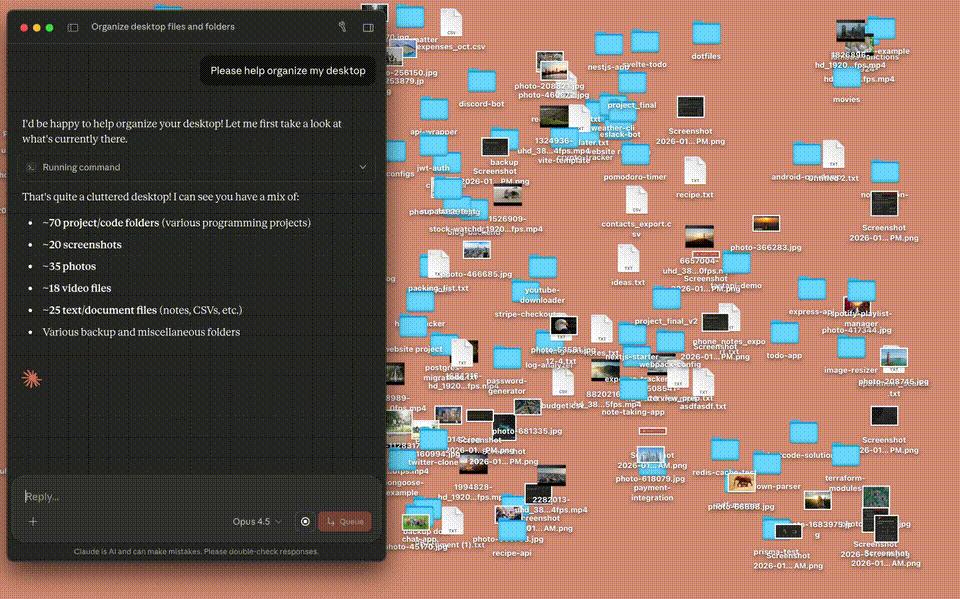This screenshot has height=599, width=960.
Task: Click the Running command row
Action: (x=196, y=167)
